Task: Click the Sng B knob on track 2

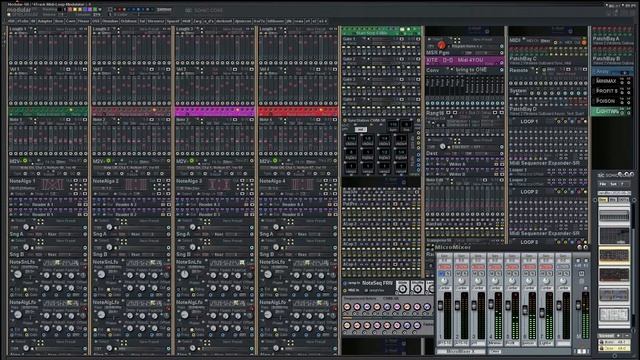Action: coord(109,247)
